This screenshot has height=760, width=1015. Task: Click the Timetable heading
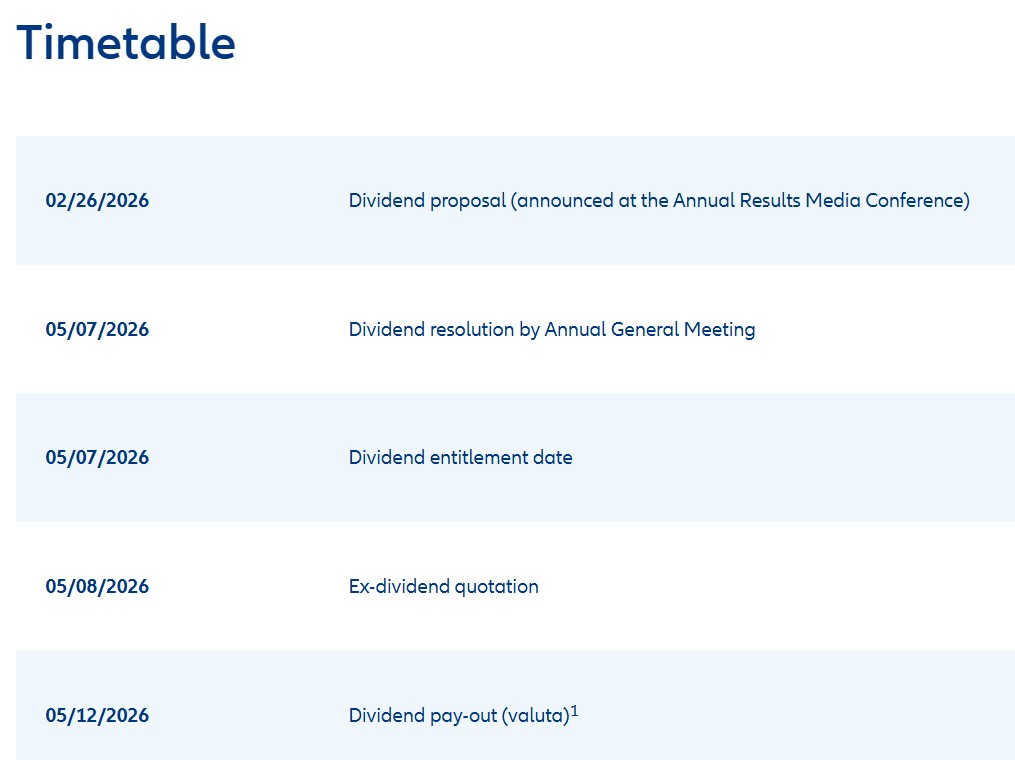(126, 44)
